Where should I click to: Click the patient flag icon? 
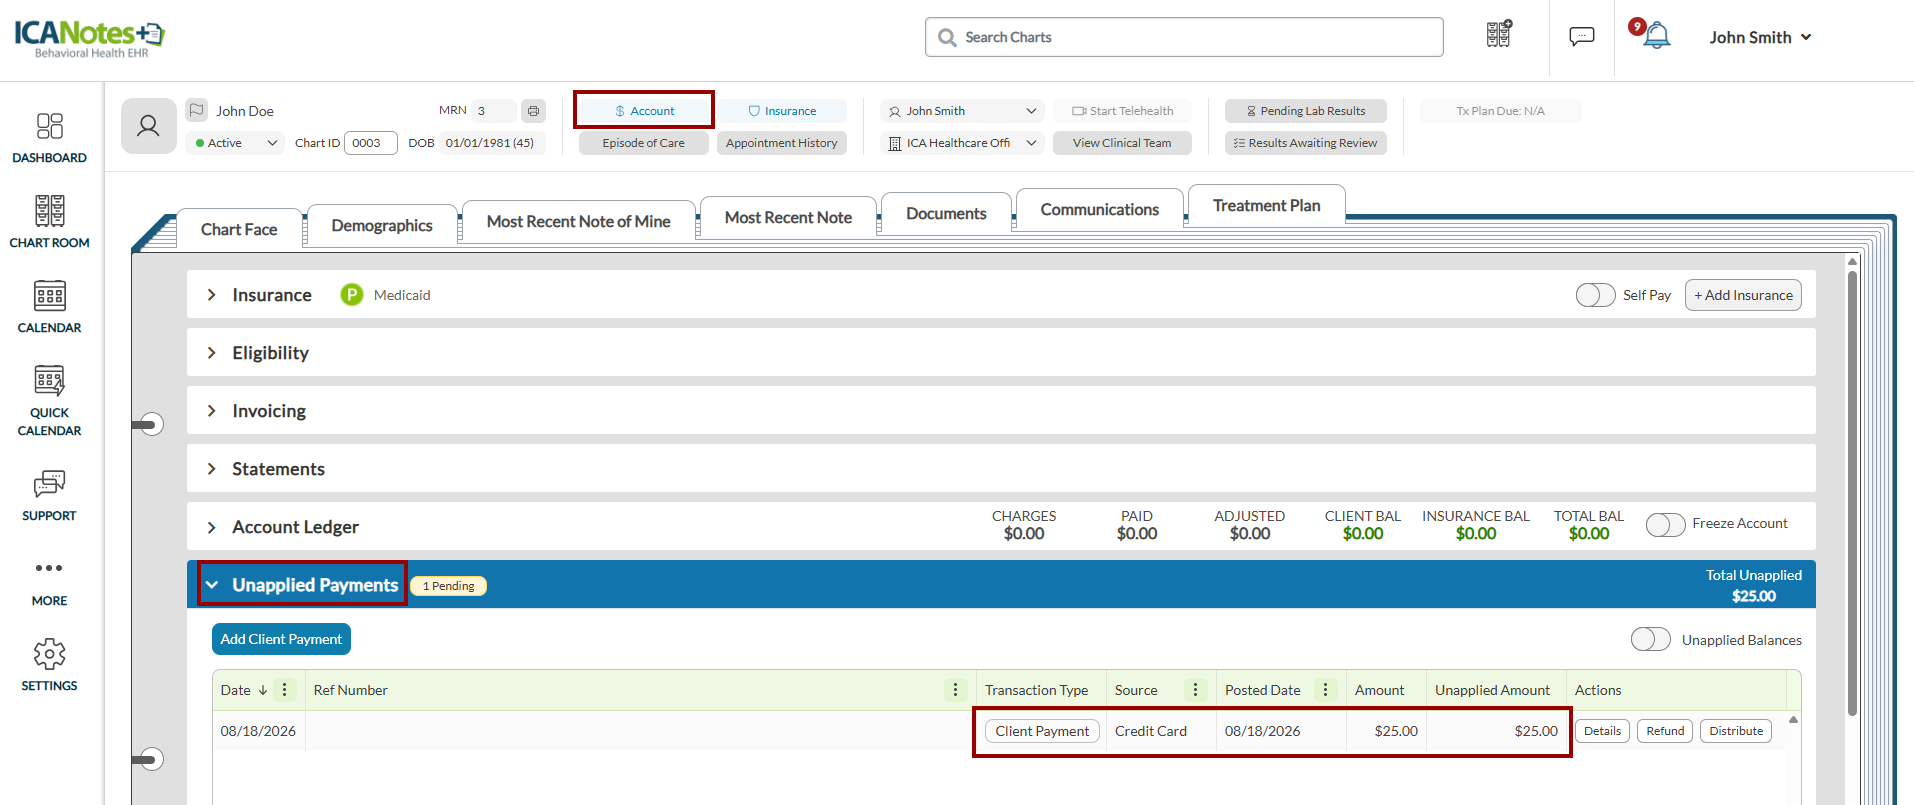[197, 110]
